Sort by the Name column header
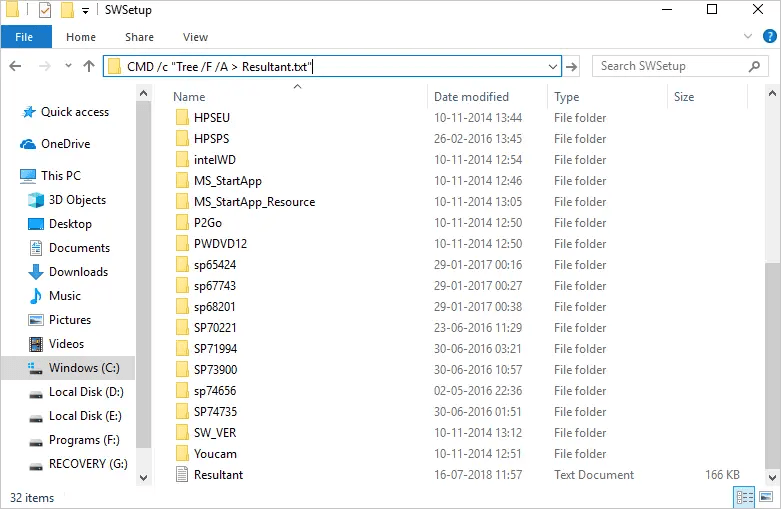The width and height of the screenshot is (781, 509). click(x=189, y=97)
